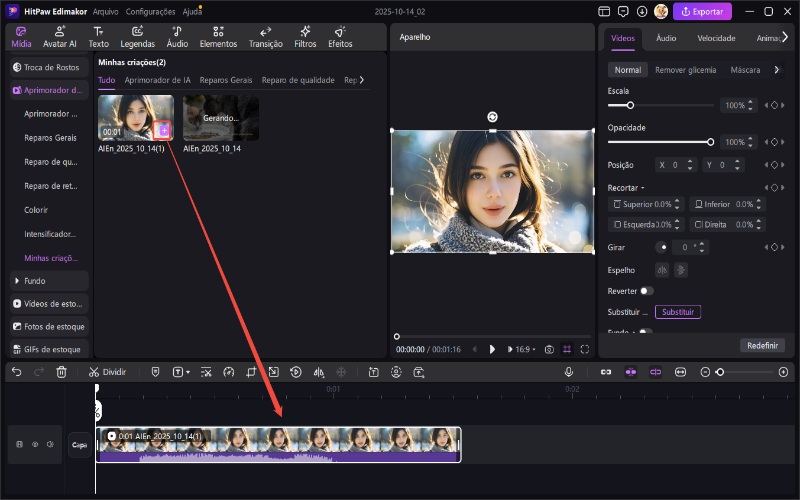Open the Transição panel
Image resolution: width=800 pixels, height=500 pixels.
point(265,37)
